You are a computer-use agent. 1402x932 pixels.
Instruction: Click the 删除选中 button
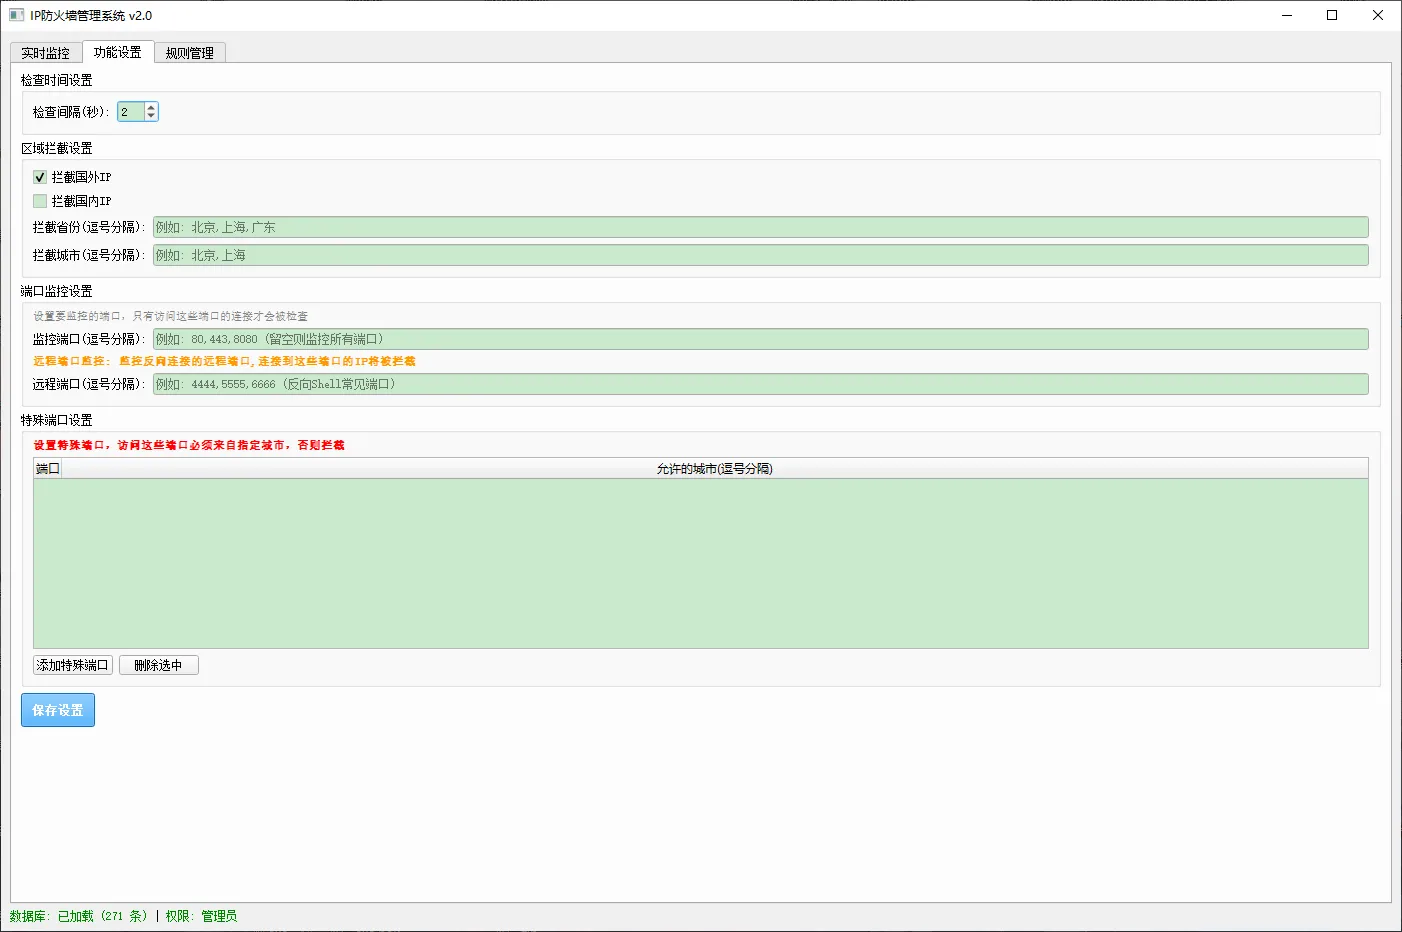click(x=158, y=665)
